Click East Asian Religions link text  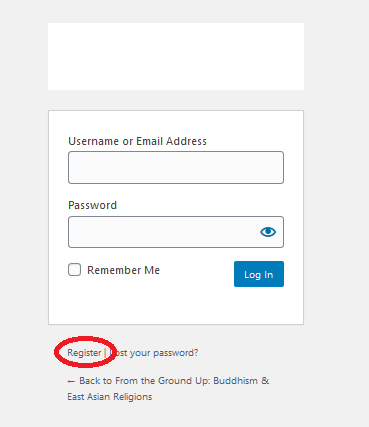coord(110,397)
